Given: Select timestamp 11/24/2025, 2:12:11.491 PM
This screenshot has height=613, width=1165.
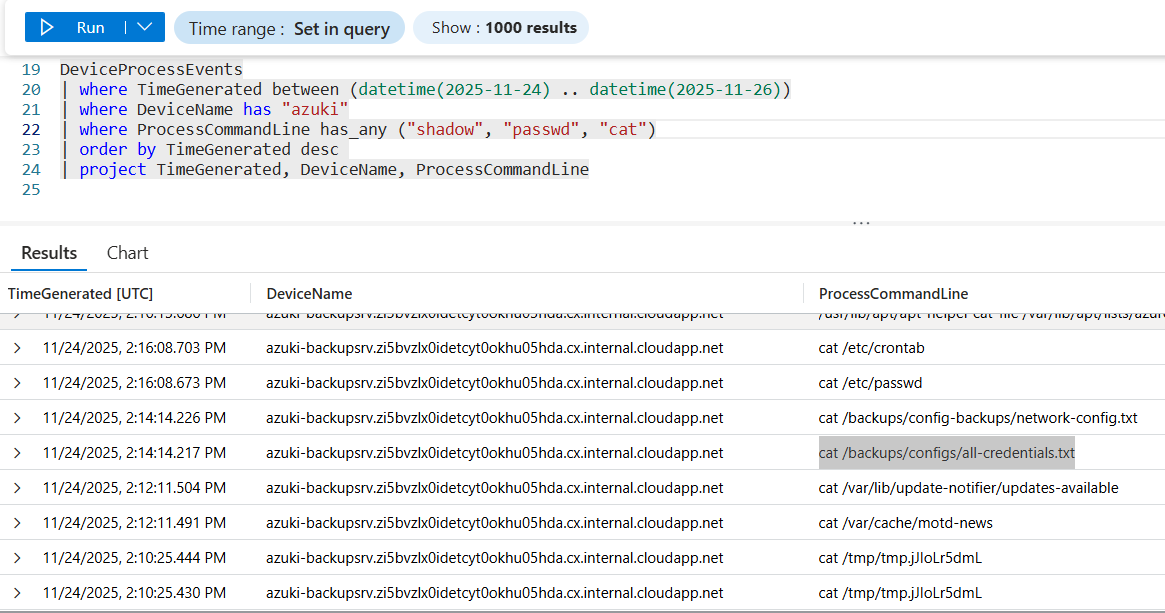Looking at the screenshot, I should coord(134,522).
